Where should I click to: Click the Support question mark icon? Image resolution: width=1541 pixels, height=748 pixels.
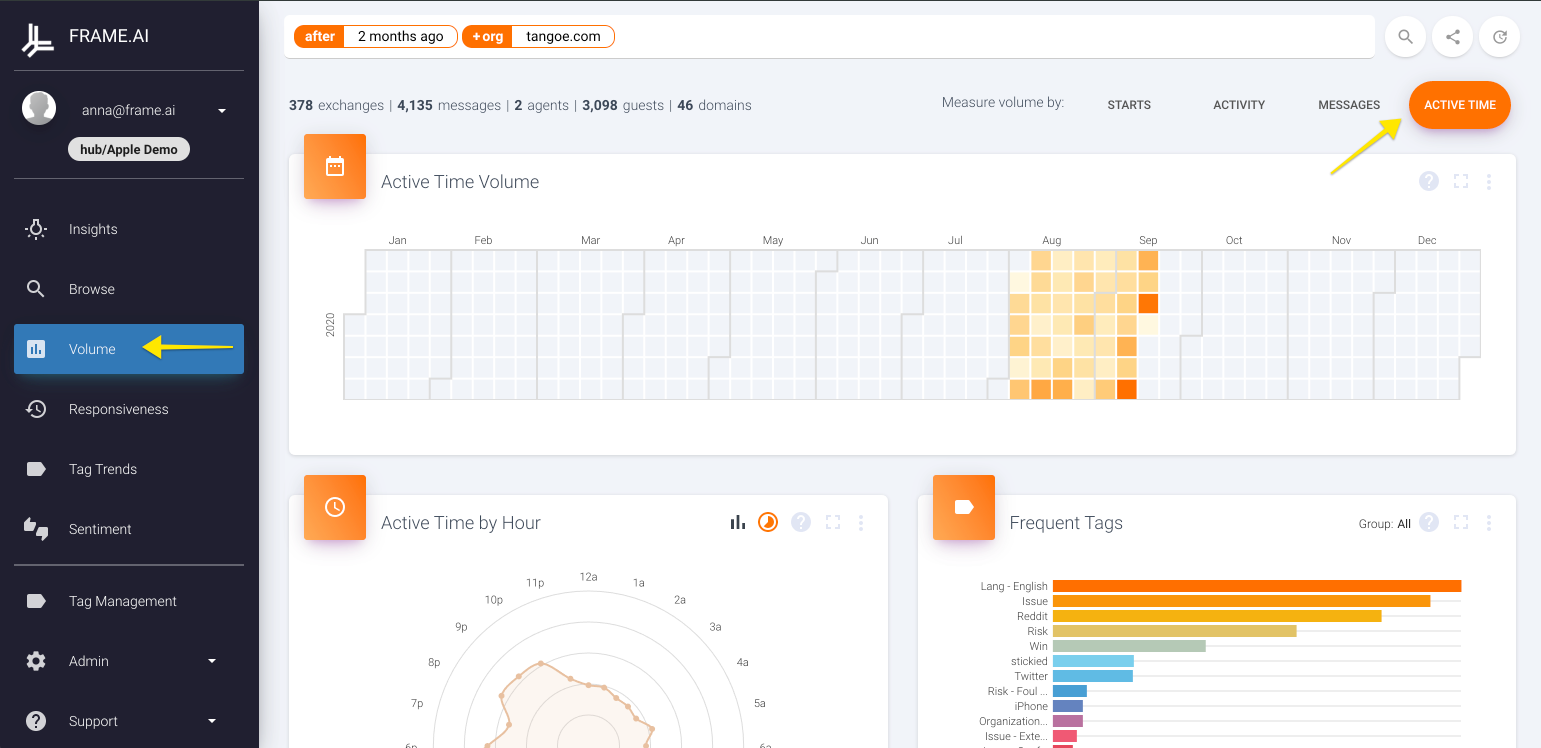coord(36,721)
